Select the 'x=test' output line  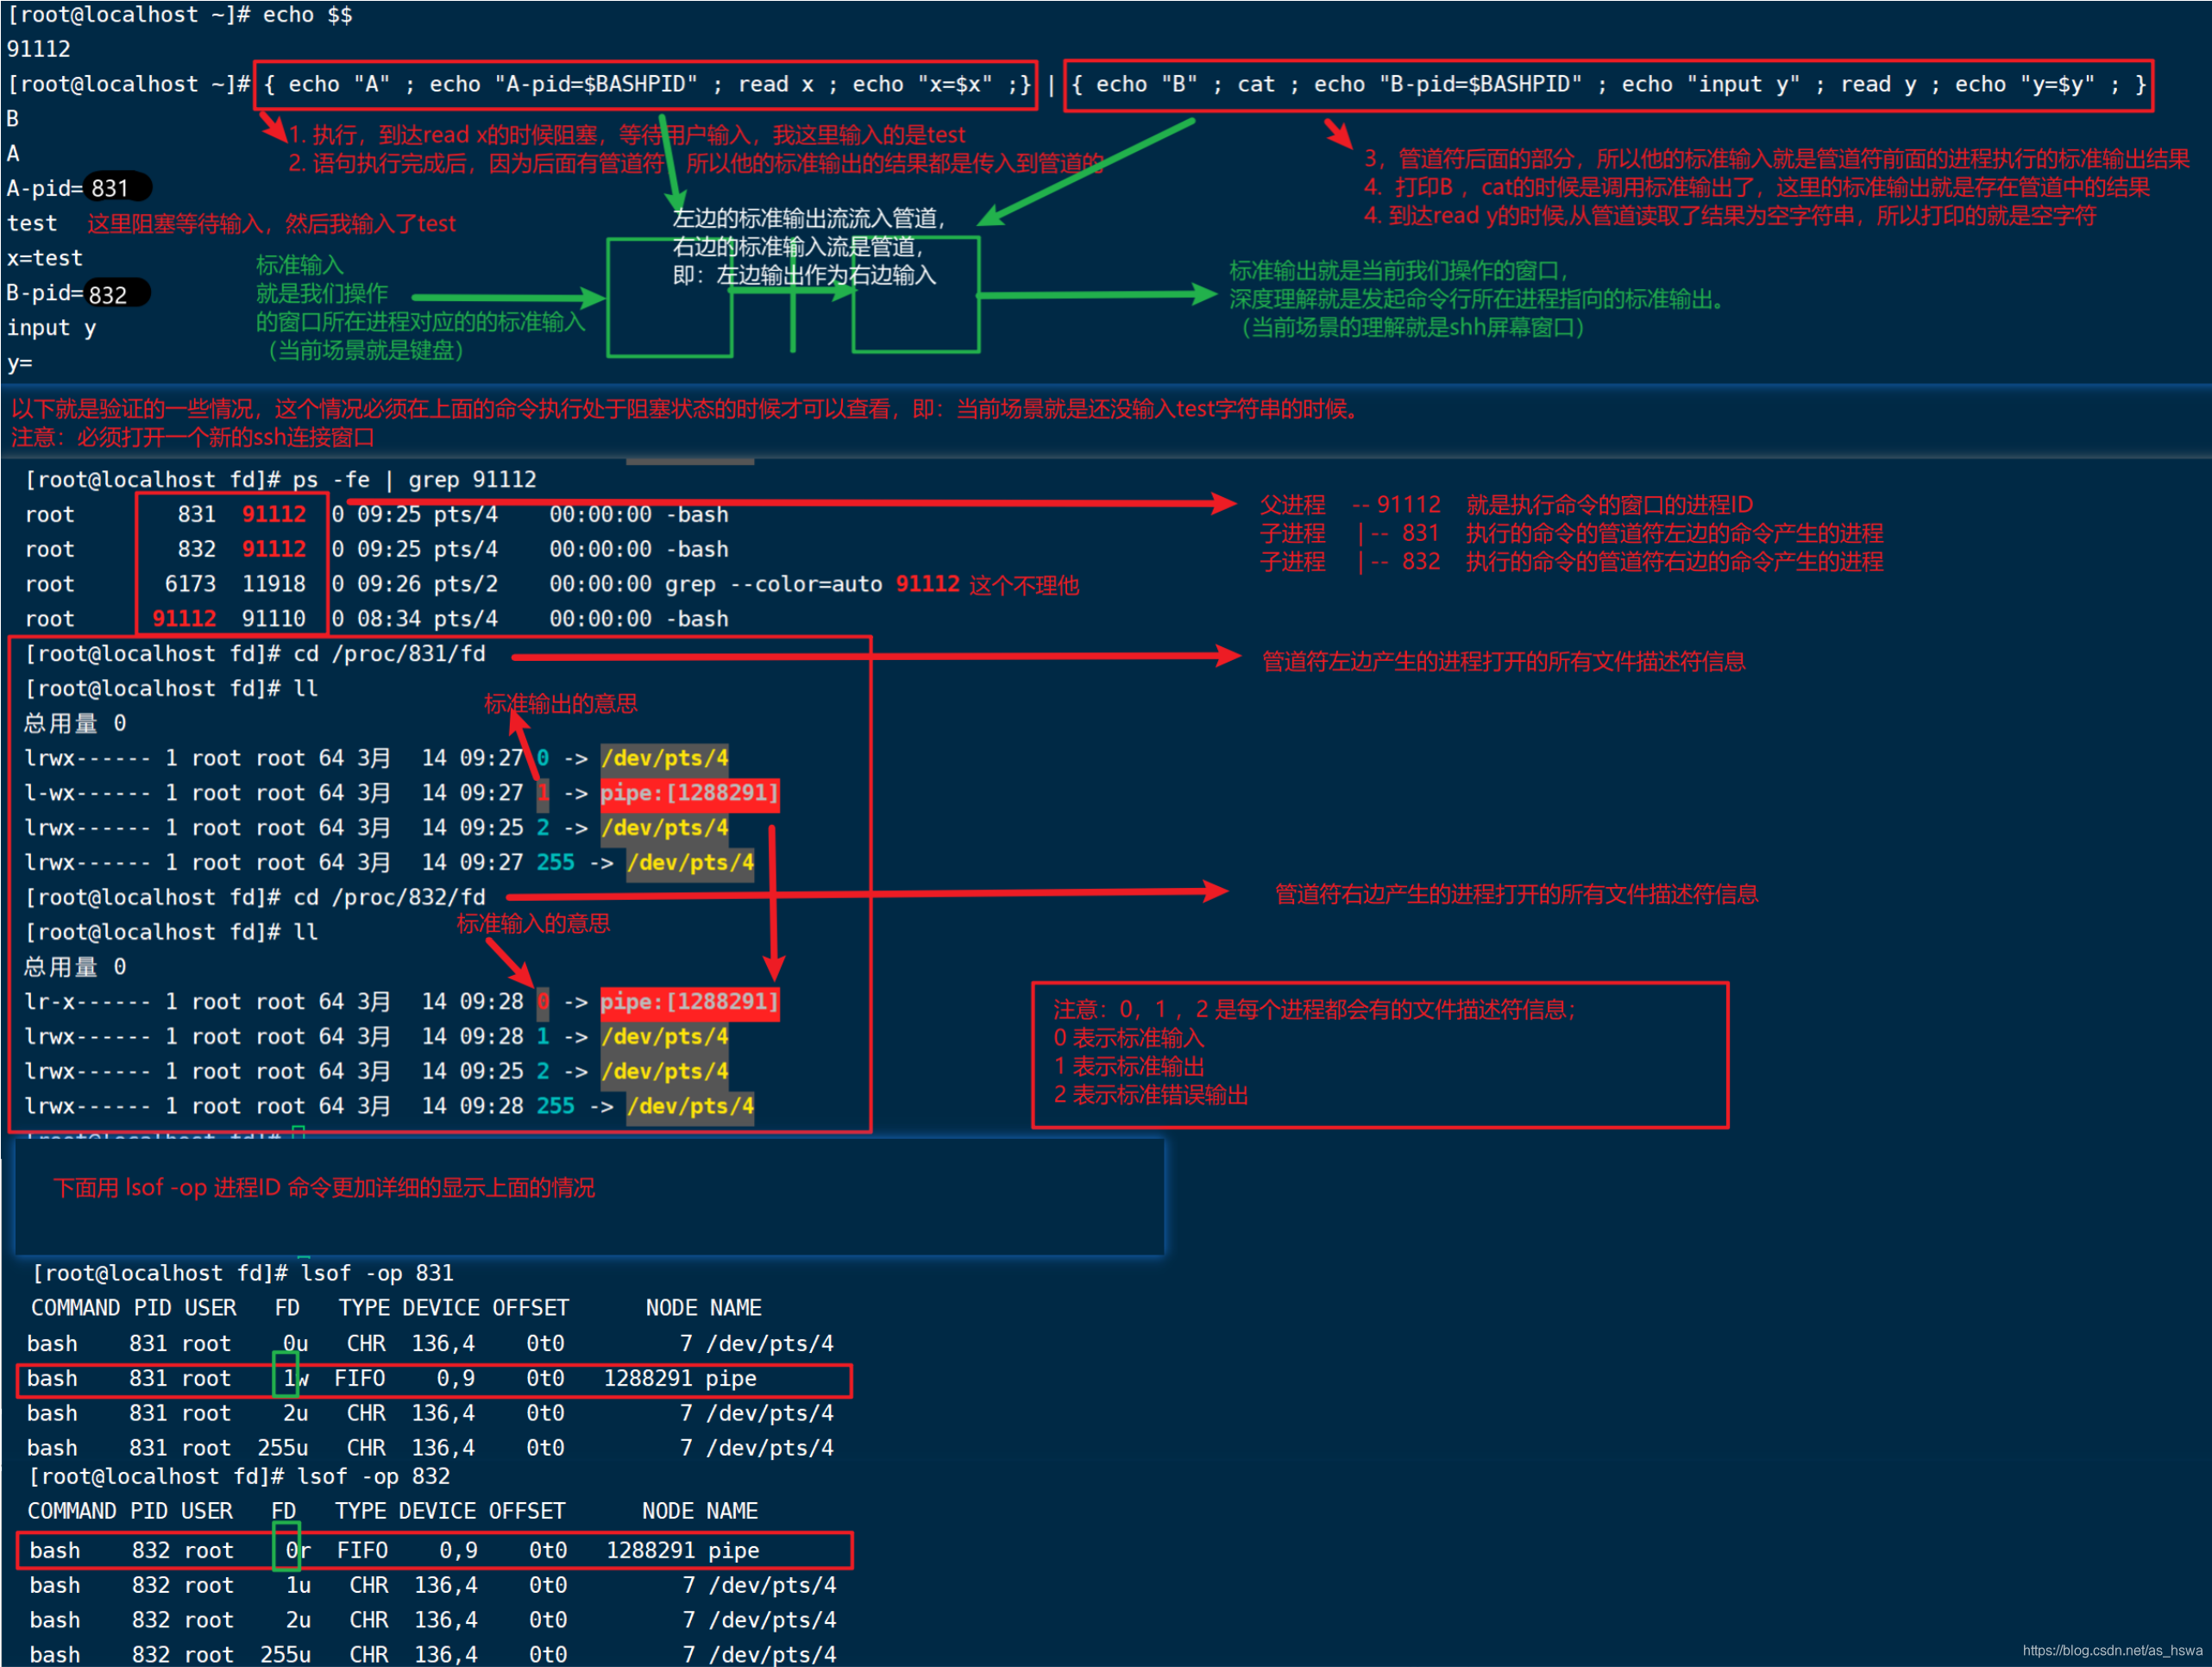[45, 258]
